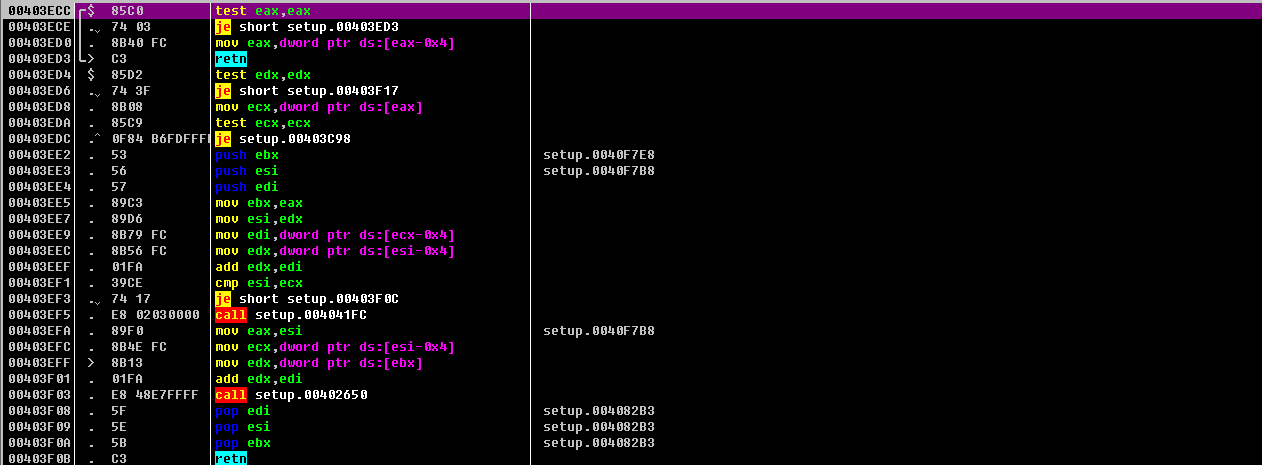This screenshot has height=465, width=1262.
Task: Click 'add edx,edi' at address 00403F01
Action: pyautogui.click(x=259, y=379)
